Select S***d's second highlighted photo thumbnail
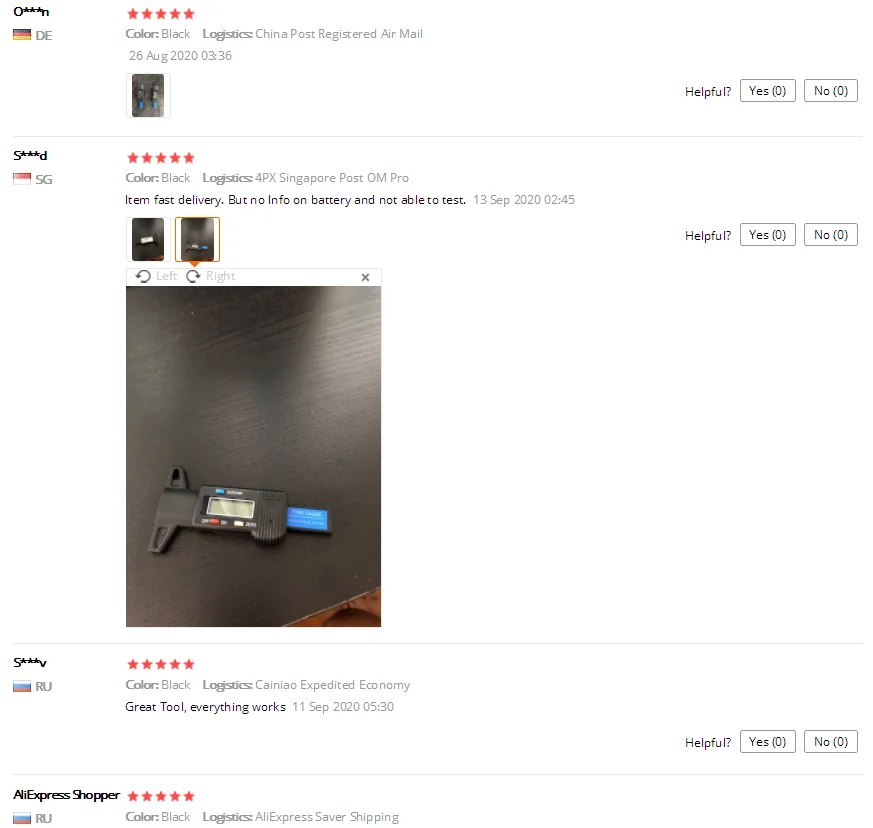Image resolution: width=873 pixels, height=828 pixels. click(198, 239)
